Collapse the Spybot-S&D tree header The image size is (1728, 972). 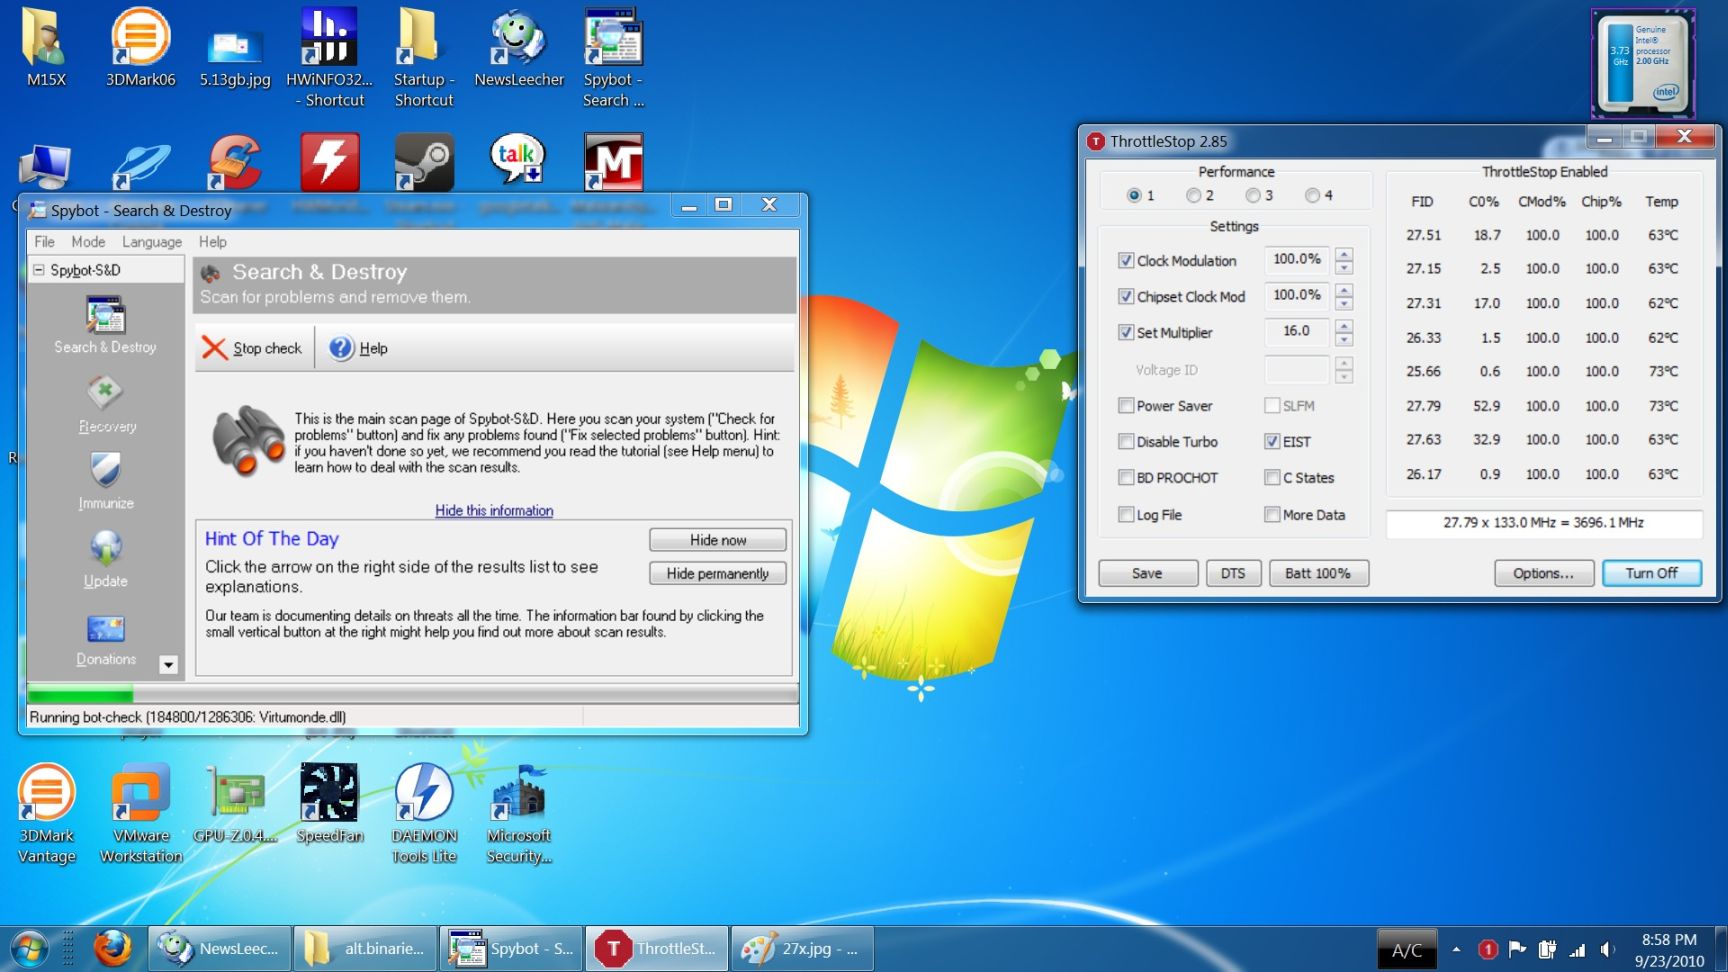[x=39, y=270]
